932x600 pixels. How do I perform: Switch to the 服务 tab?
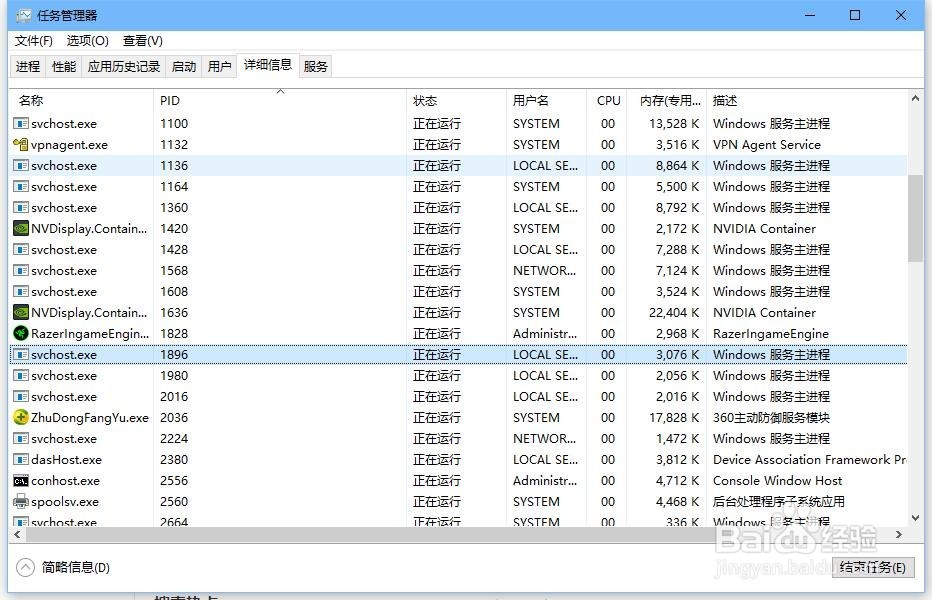[x=316, y=67]
